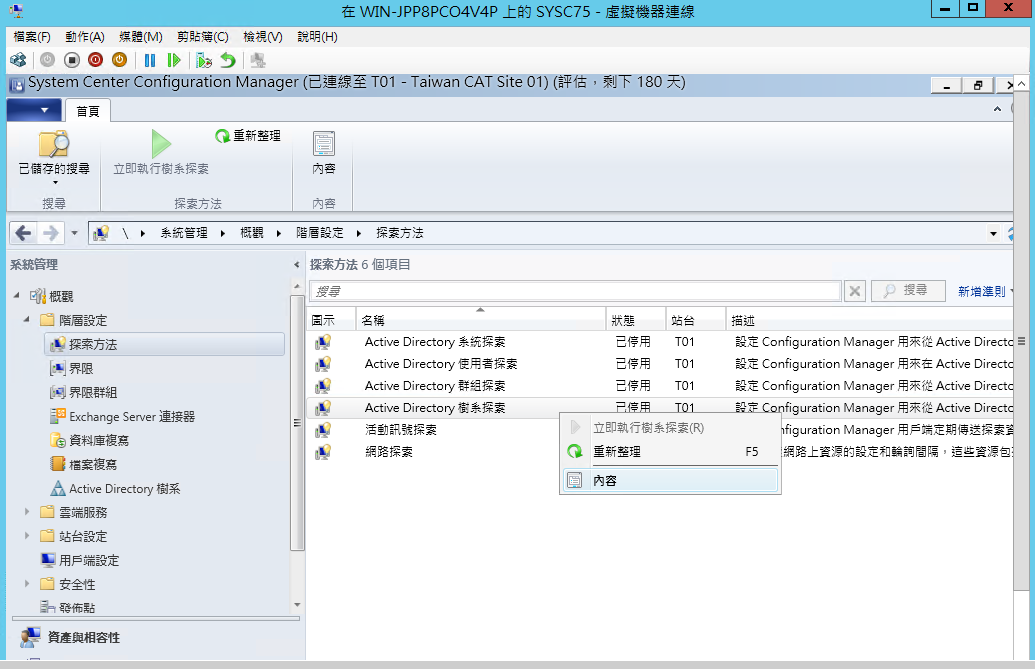Open the blue application menu dropdown
The width and height of the screenshot is (1035, 669).
click(34, 110)
